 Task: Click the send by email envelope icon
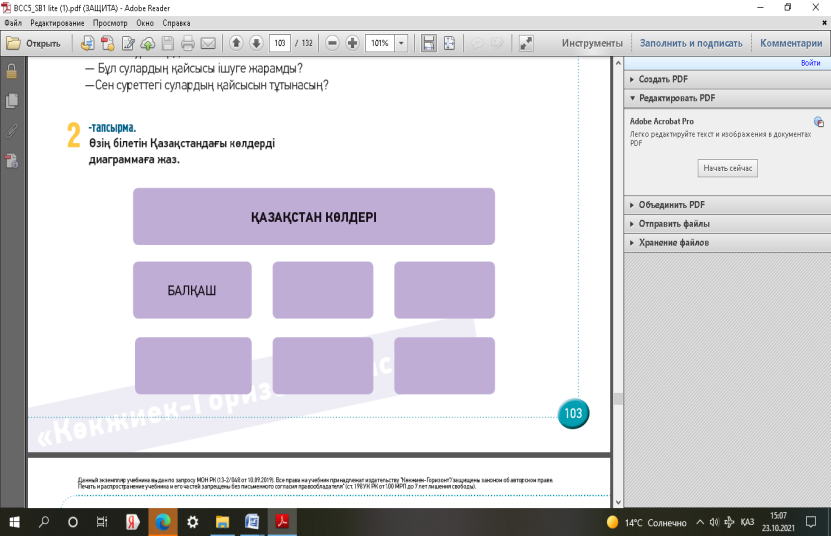pyautogui.click(x=208, y=43)
